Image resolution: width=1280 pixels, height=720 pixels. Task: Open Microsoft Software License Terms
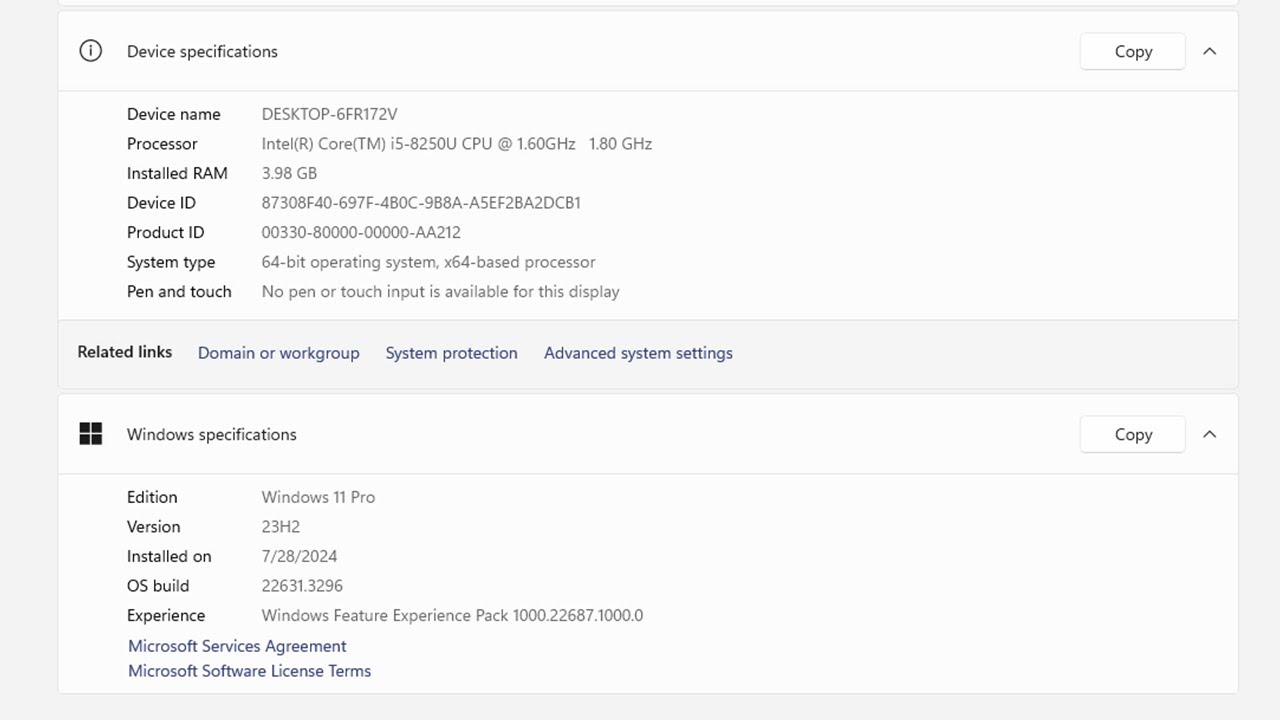coord(249,671)
